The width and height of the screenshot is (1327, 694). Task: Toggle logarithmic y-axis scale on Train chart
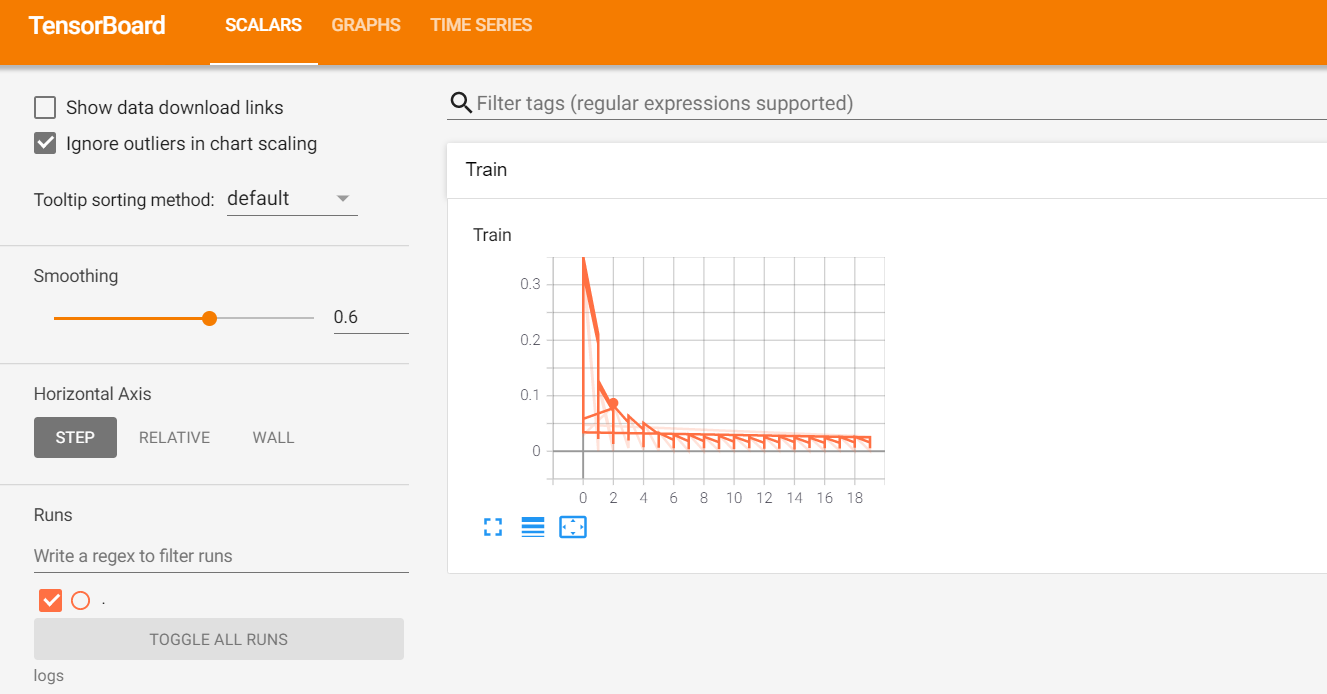(533, 527)
